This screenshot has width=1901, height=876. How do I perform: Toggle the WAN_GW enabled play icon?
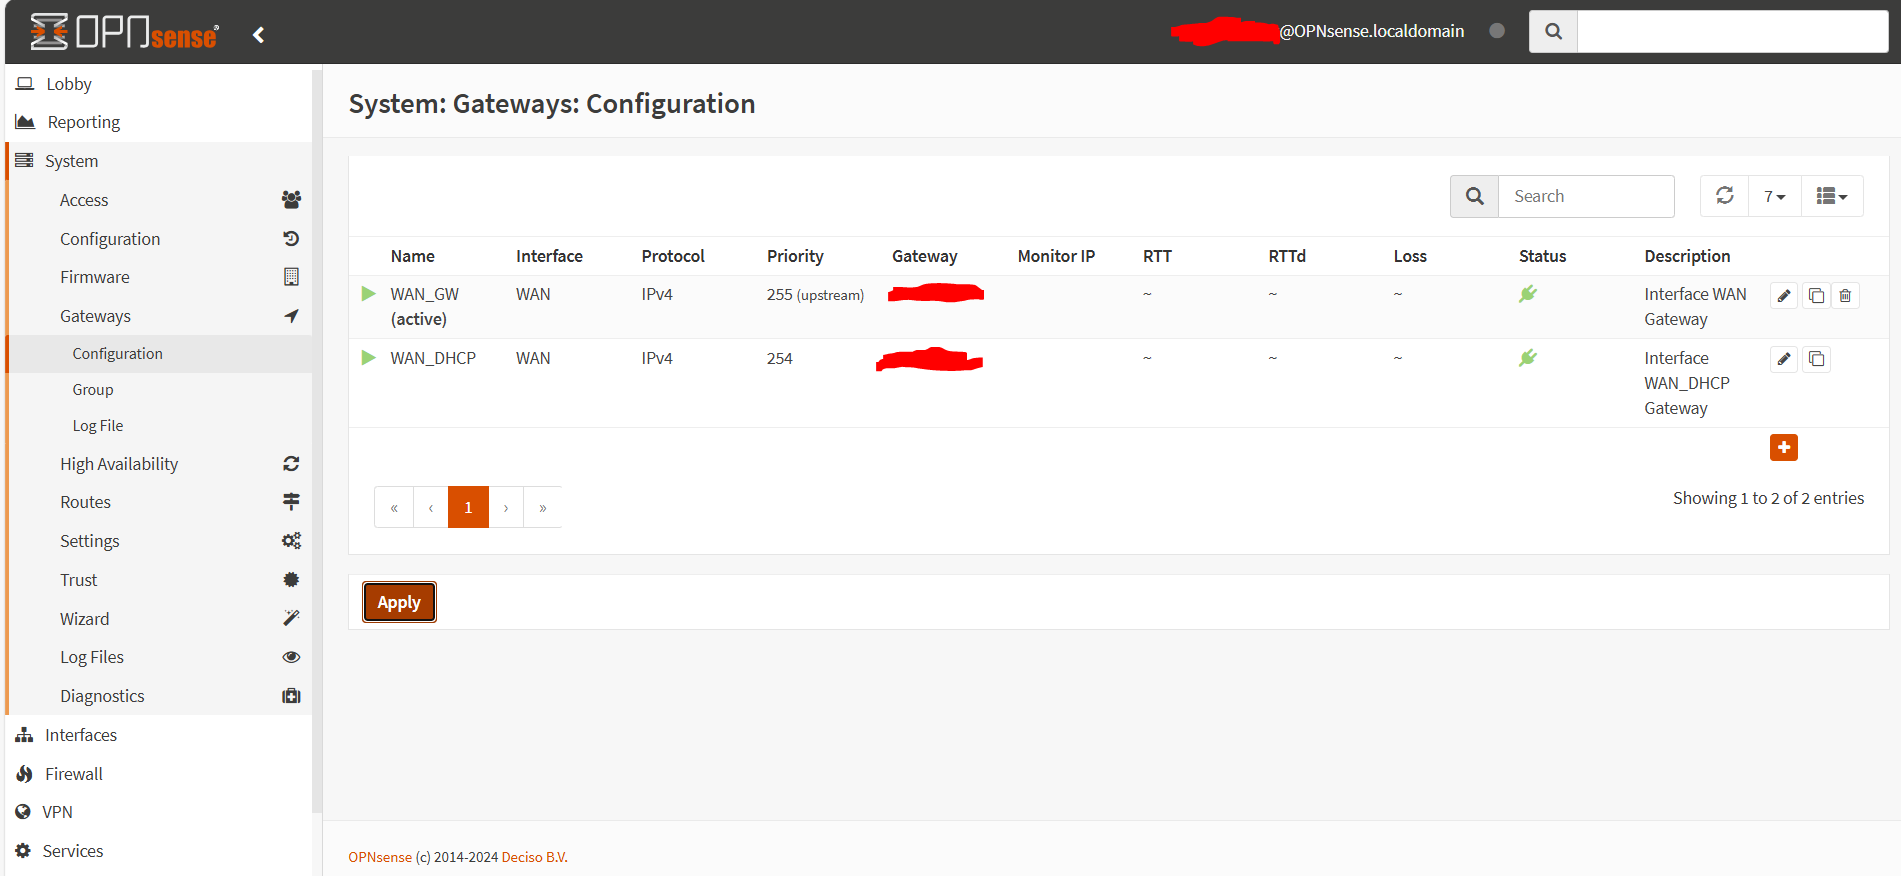tap(368, 294)
